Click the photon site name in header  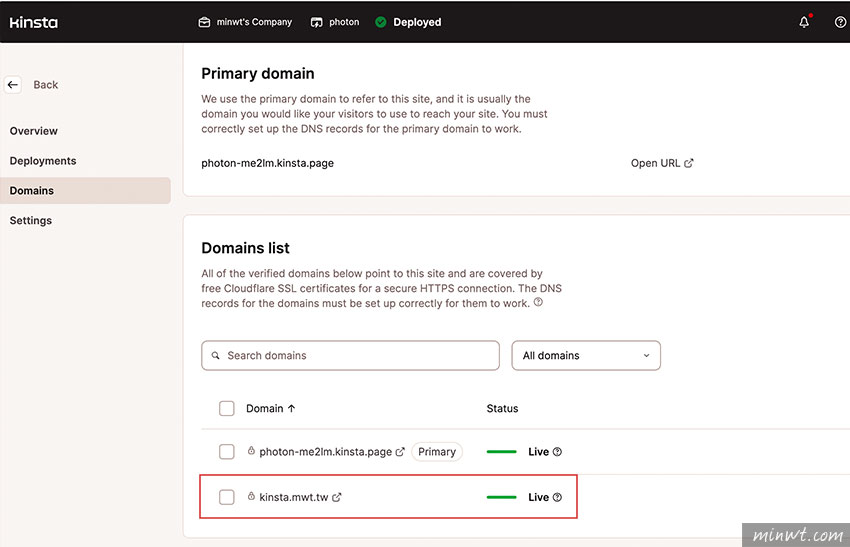[x=344, y=22]
